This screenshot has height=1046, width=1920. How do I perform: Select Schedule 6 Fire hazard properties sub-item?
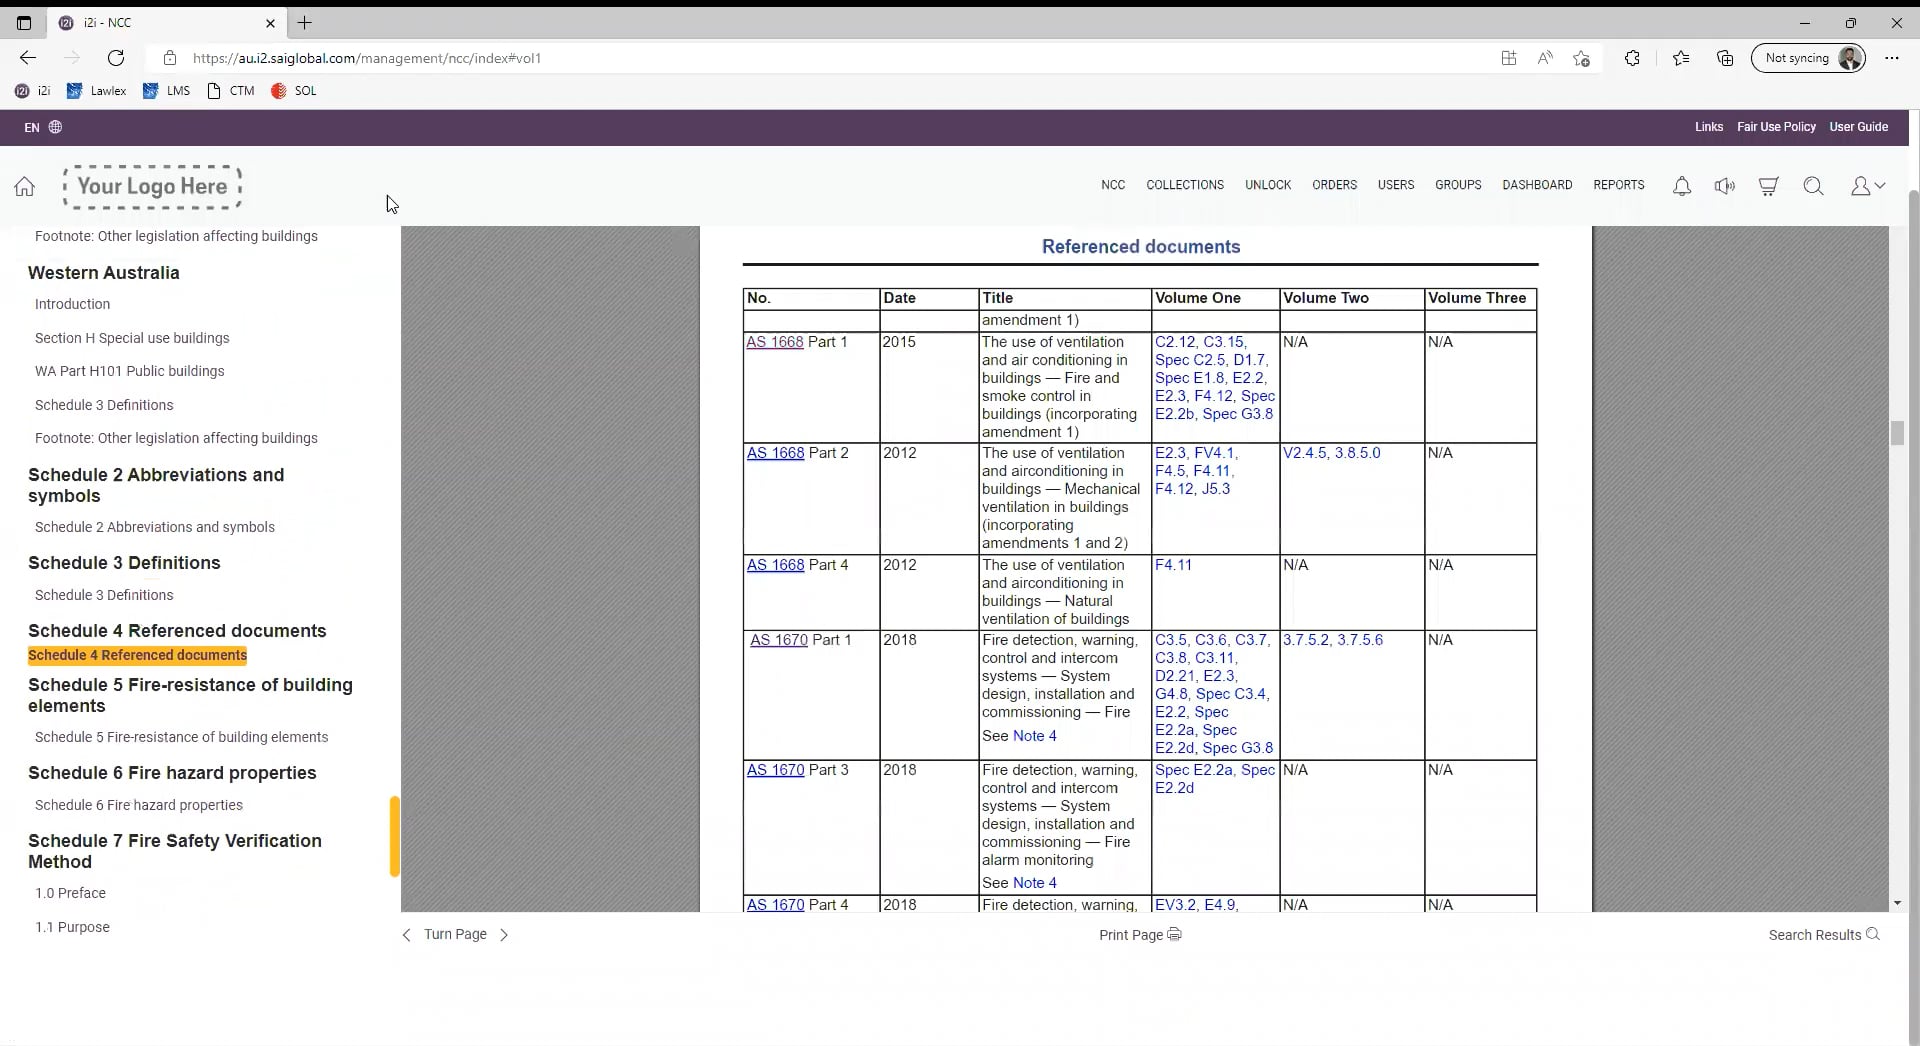[x=139, y=805]
